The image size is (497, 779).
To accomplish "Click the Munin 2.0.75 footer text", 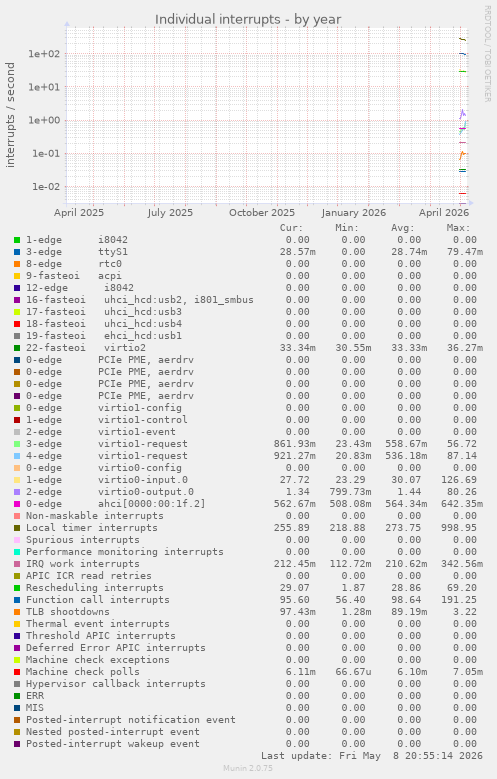I will pos(248,768).
